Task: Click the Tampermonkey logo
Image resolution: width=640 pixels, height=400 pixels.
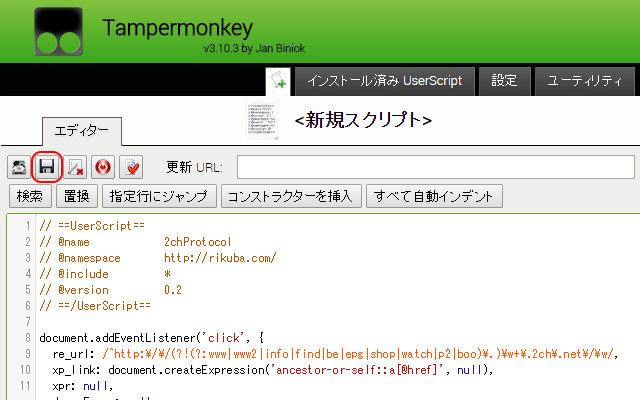Action: coord(62,32)
